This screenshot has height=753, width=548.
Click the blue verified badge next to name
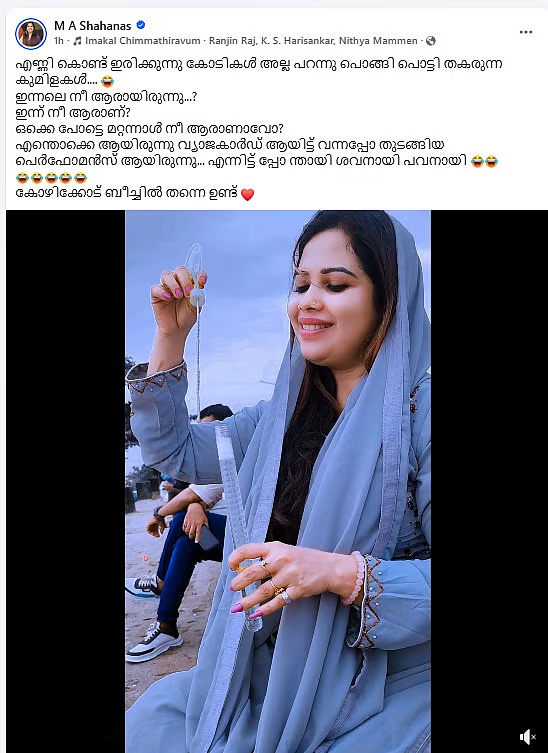[141, 25]
